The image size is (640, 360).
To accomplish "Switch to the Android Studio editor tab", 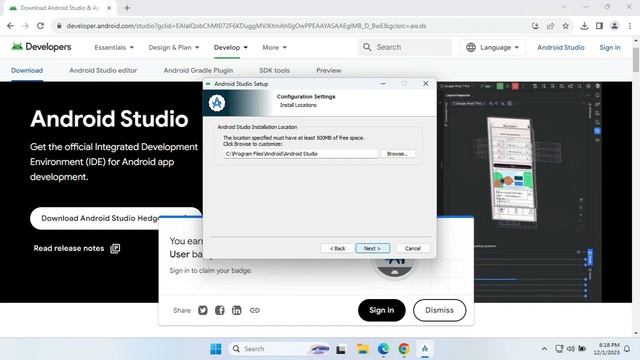I will tap(103, 70).
